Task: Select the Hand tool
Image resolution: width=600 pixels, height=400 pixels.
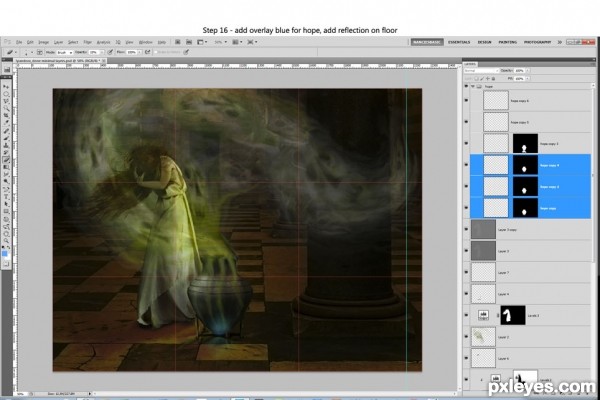Action: click(7, 234)
